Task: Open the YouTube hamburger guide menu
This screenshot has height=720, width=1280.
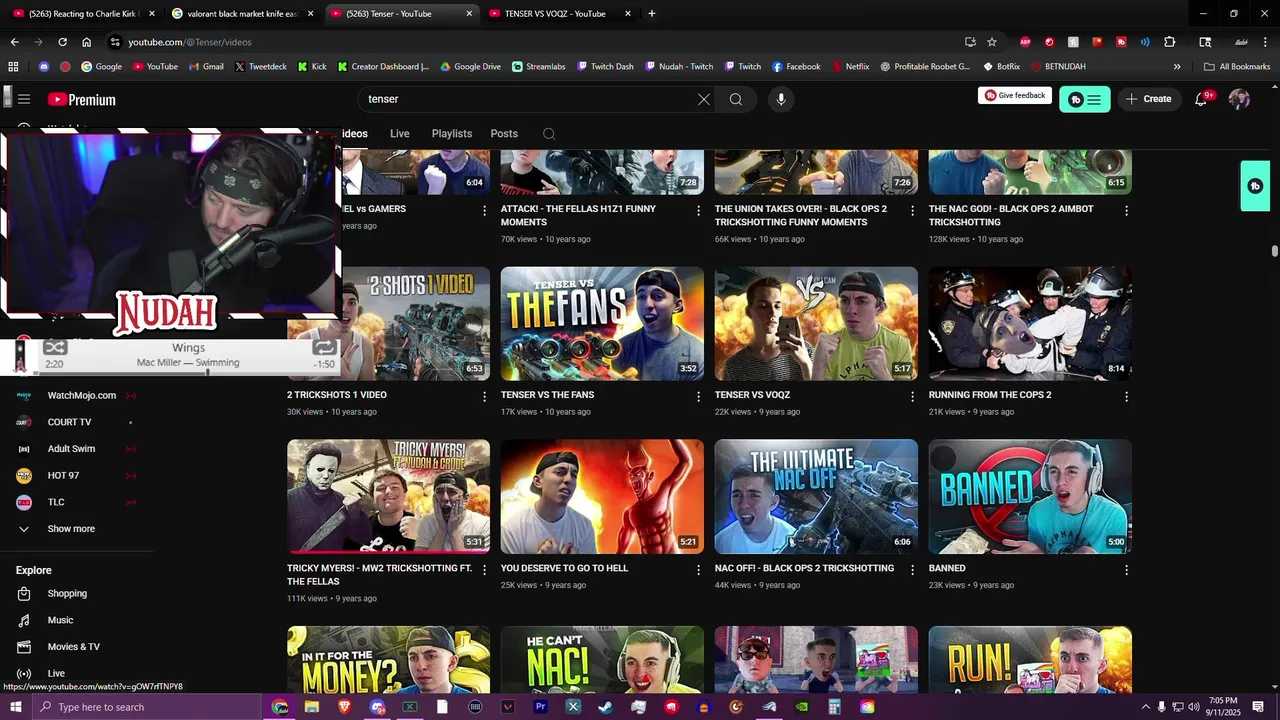Action: [24, 99]
